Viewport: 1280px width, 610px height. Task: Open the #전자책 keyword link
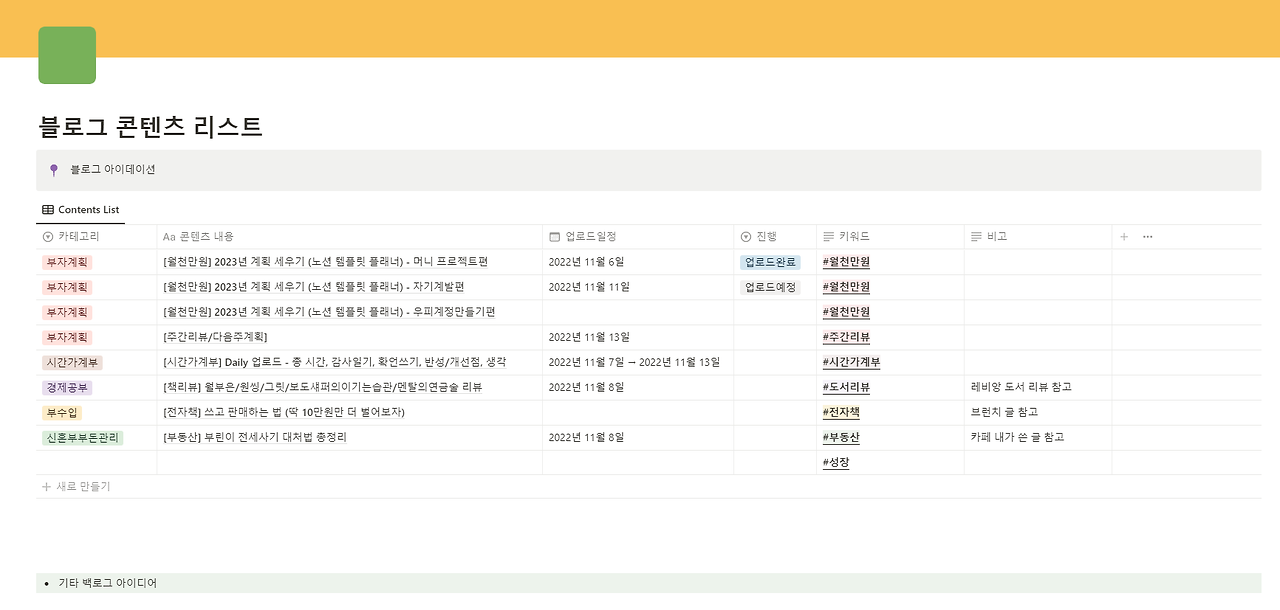841,412
